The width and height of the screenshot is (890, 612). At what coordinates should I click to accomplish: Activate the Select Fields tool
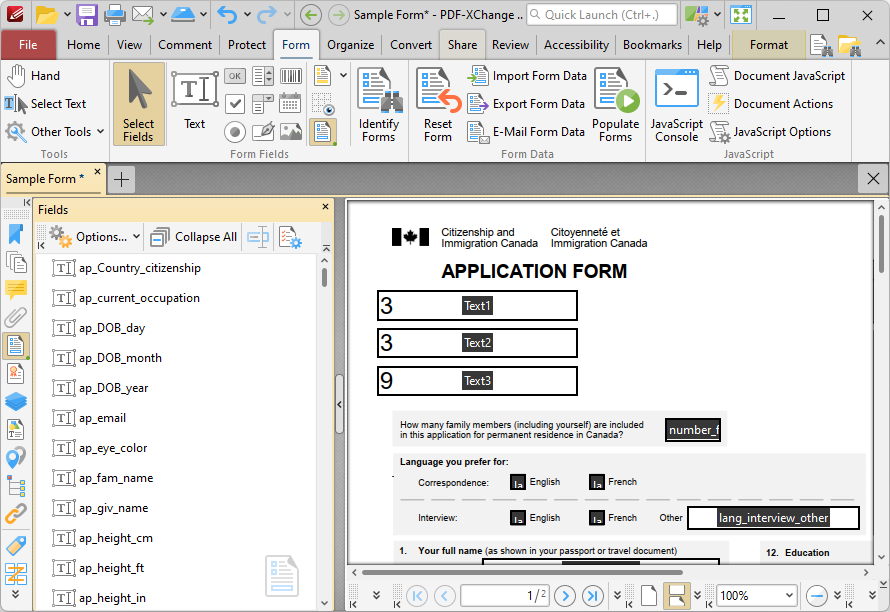138,104
